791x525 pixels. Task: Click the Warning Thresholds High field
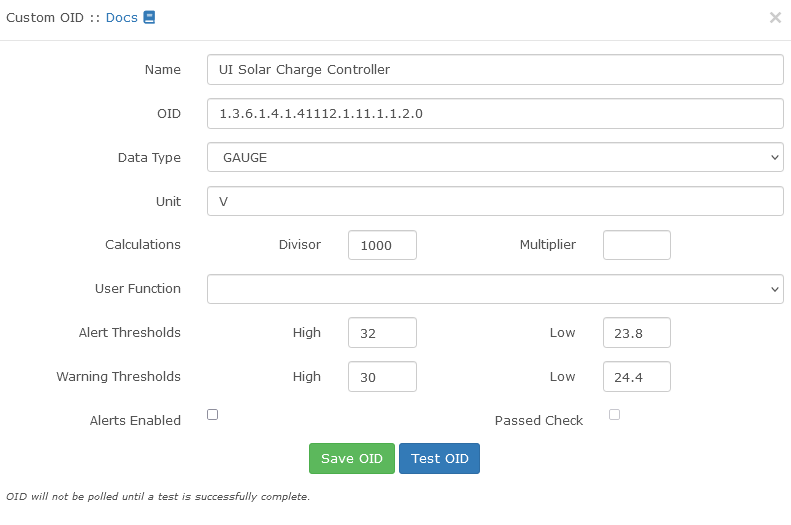click(382, 377)
